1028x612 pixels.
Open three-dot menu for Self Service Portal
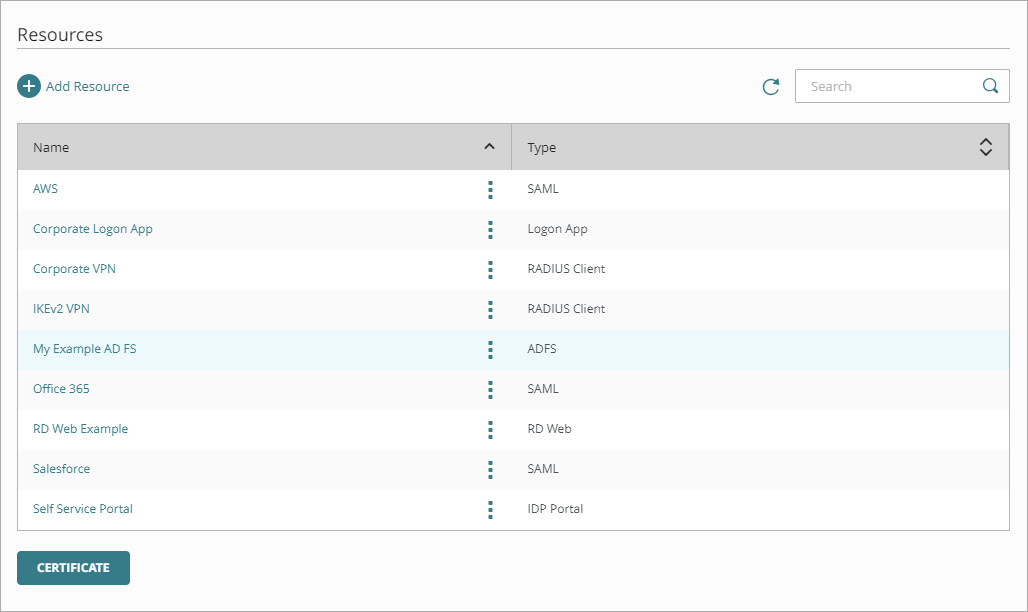pyautogui.click(x=490, y=509)
